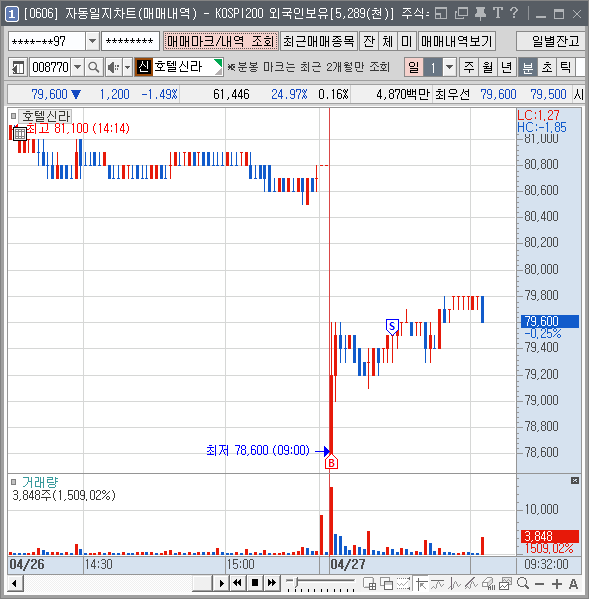Expand the account number dropdown
589x599 pixels.
point(92,41)
